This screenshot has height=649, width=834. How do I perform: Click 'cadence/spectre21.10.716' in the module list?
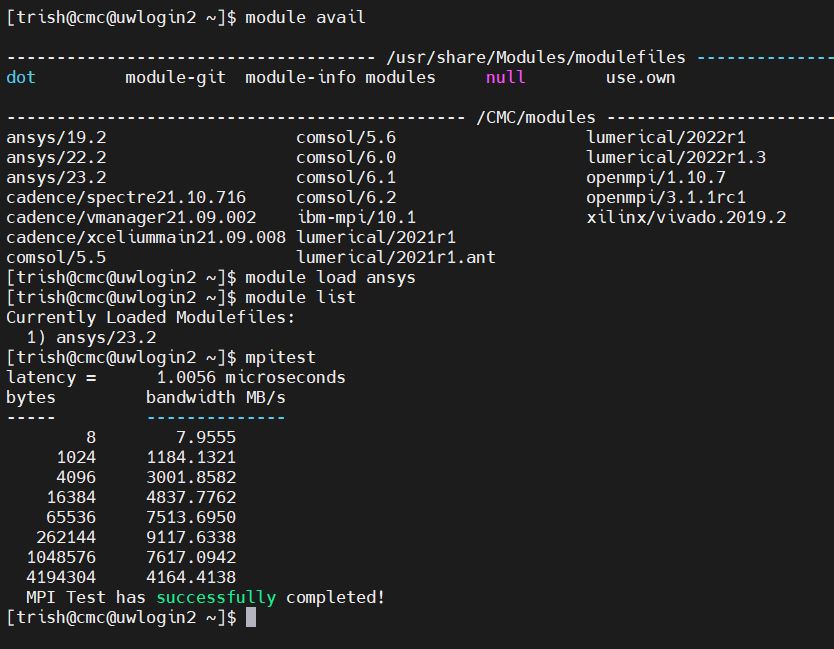coord(126,197)
